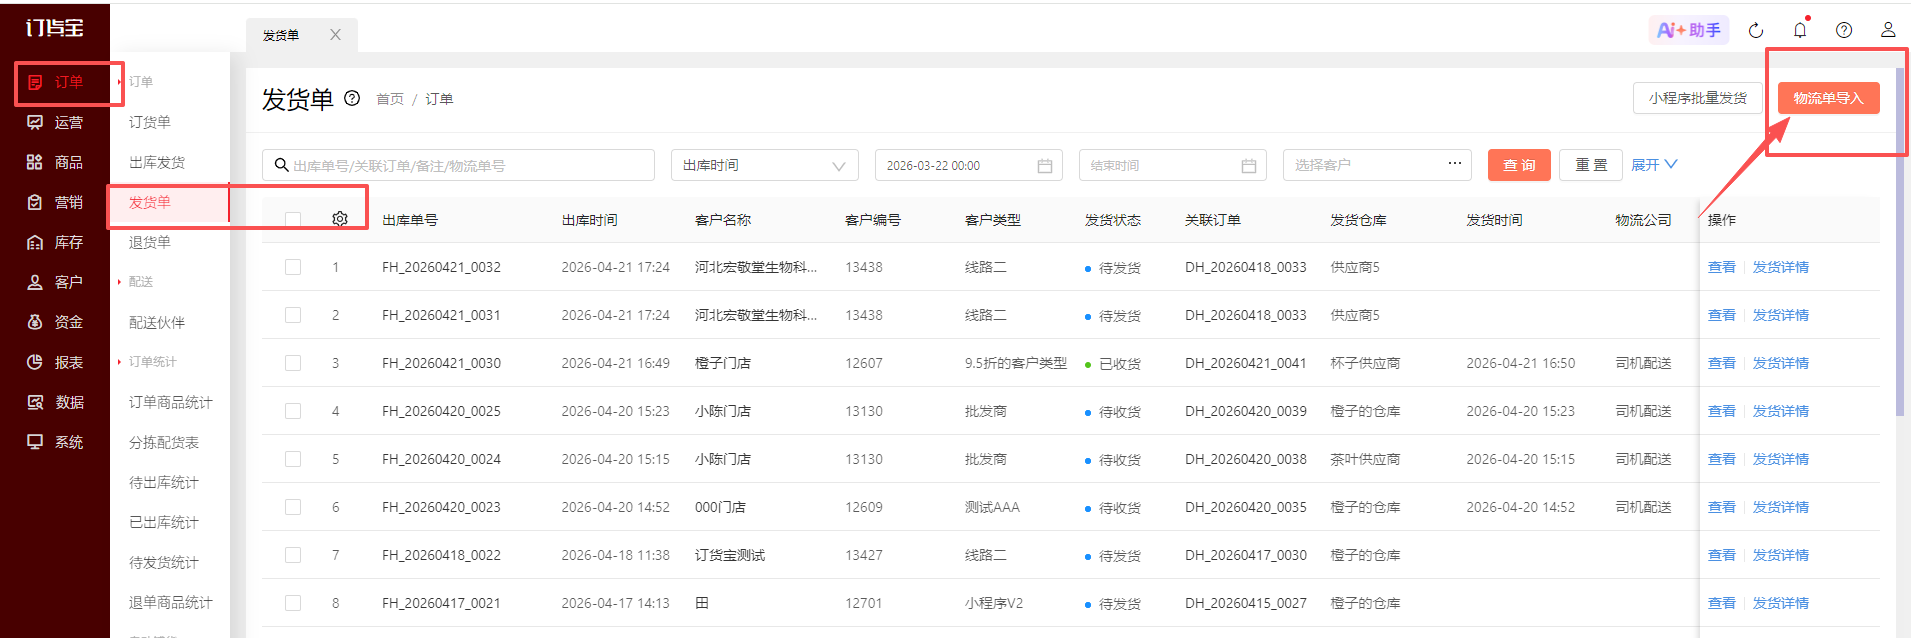The height and width of the screenshot is (638, 1911).
Task: Open the AI+助手 assistant
Action: click(1689, 30)
